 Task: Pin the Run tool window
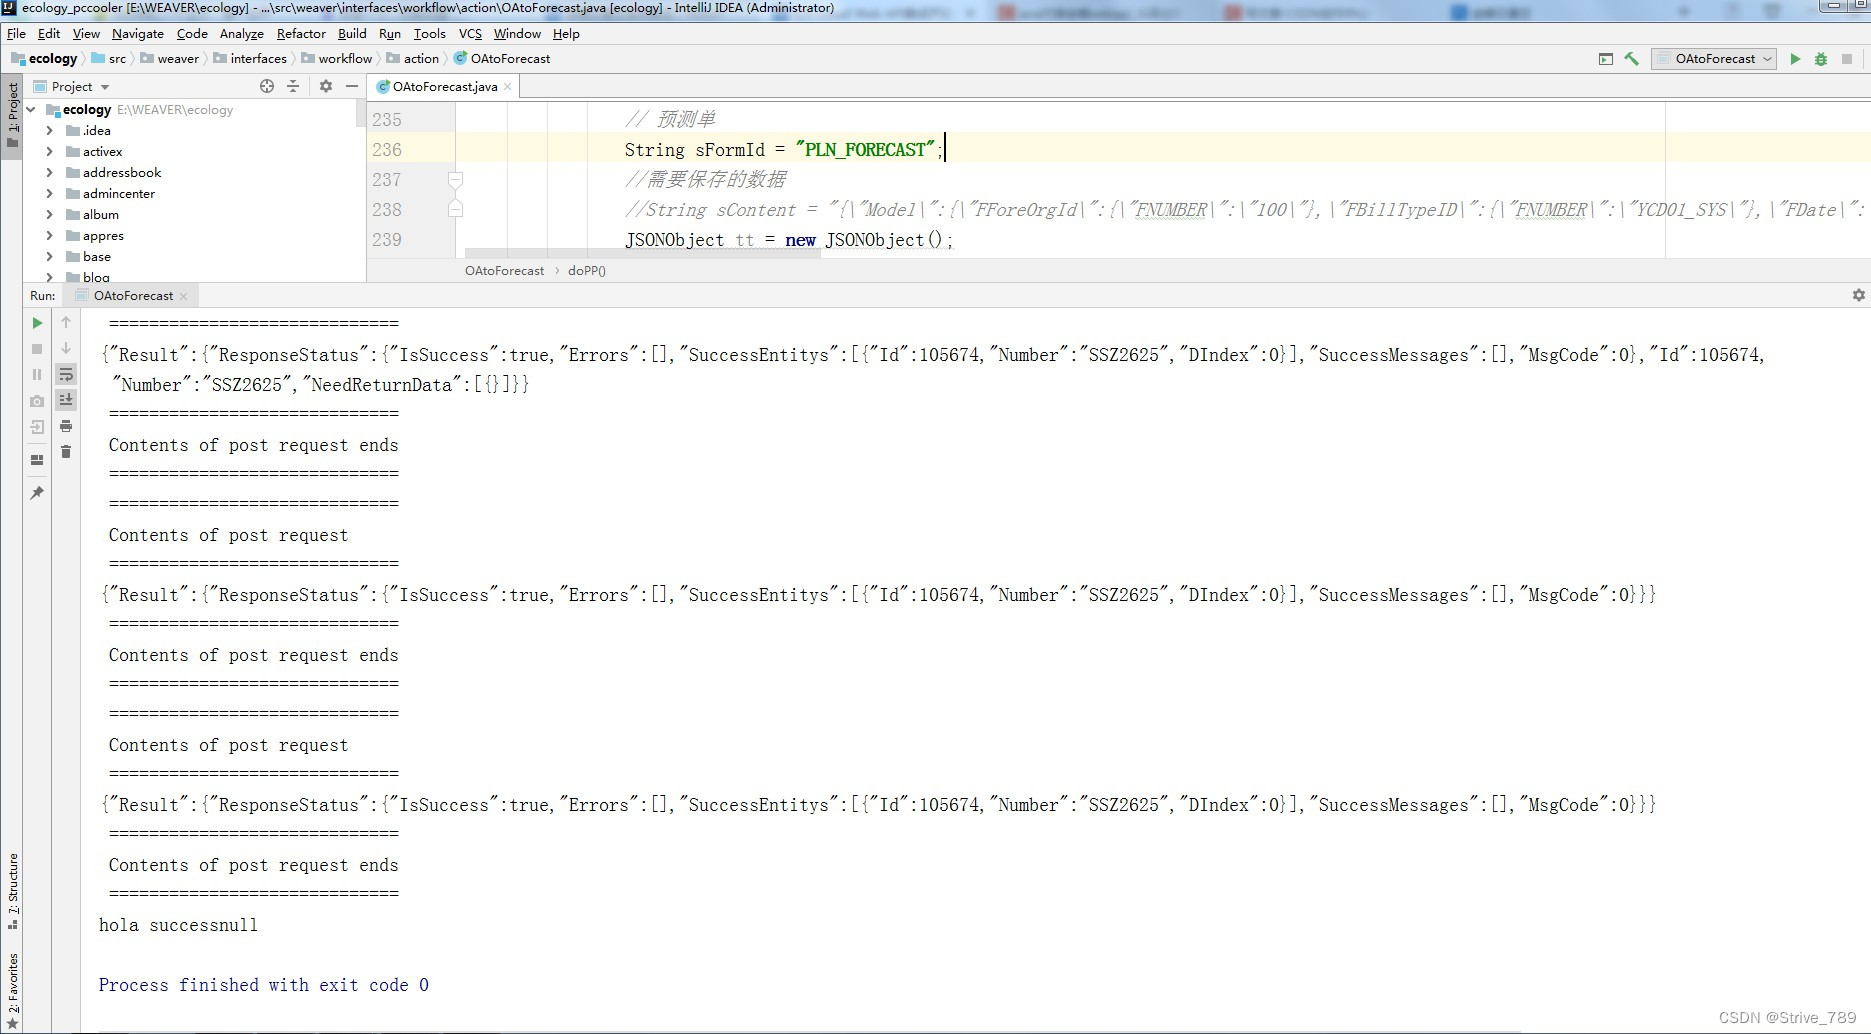(x=37, y=492)
